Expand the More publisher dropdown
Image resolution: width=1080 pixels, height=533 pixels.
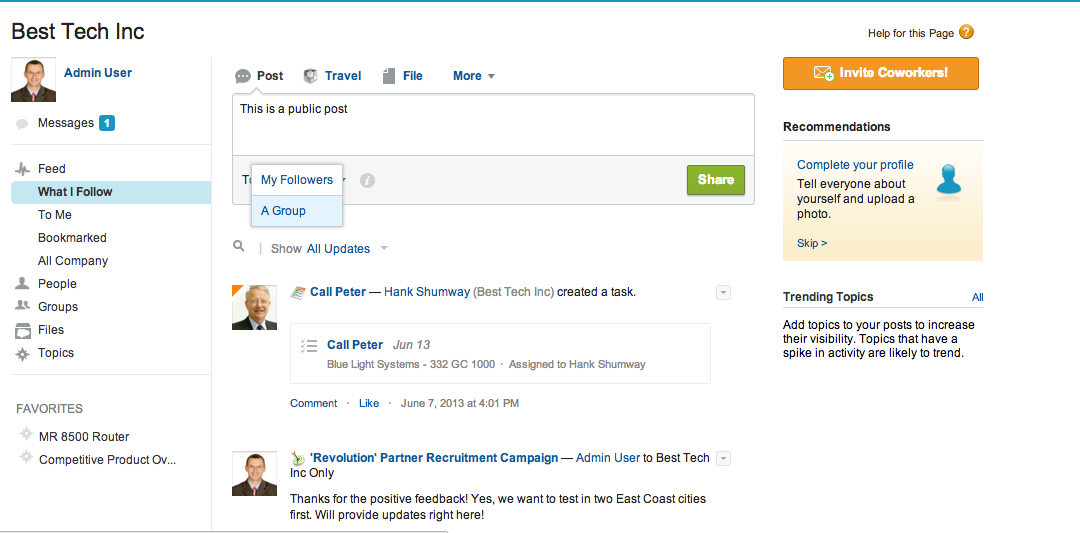click(473, 76)
